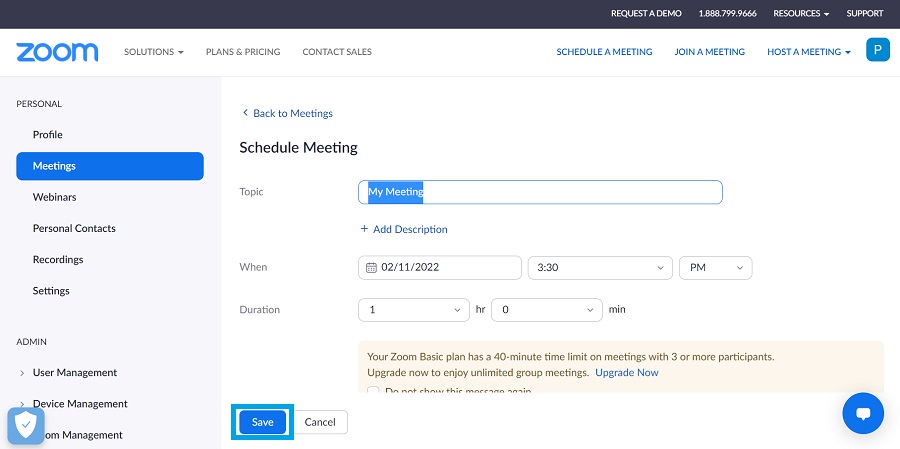Screen dimensions: 900x449
Task: Check Do not show this message again
Action: click(x=373, y=390)
